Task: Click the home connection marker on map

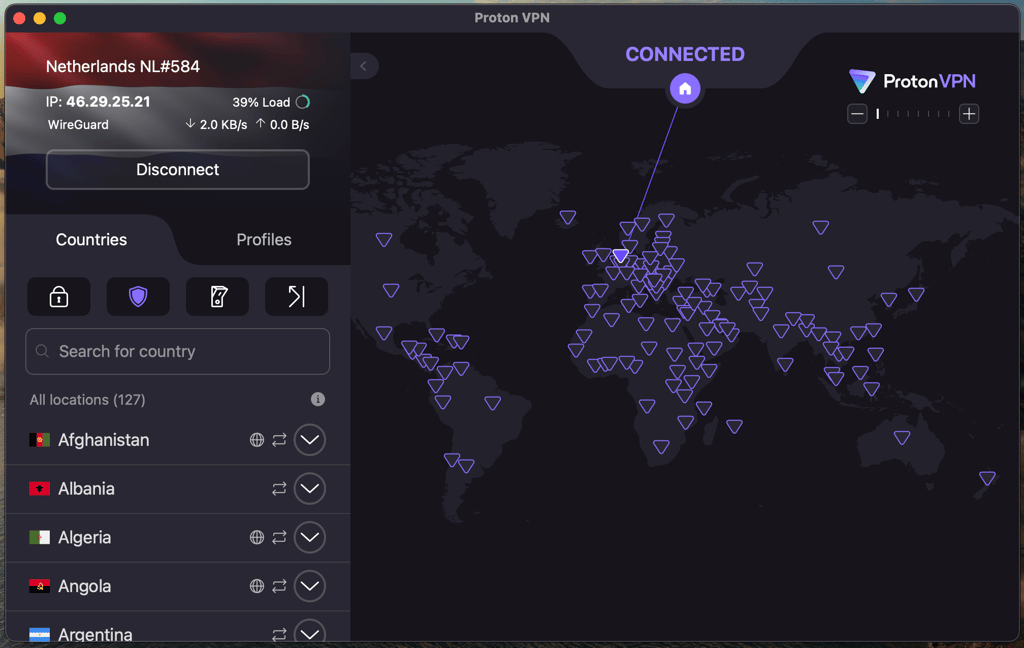Action: tap(685, 88)
